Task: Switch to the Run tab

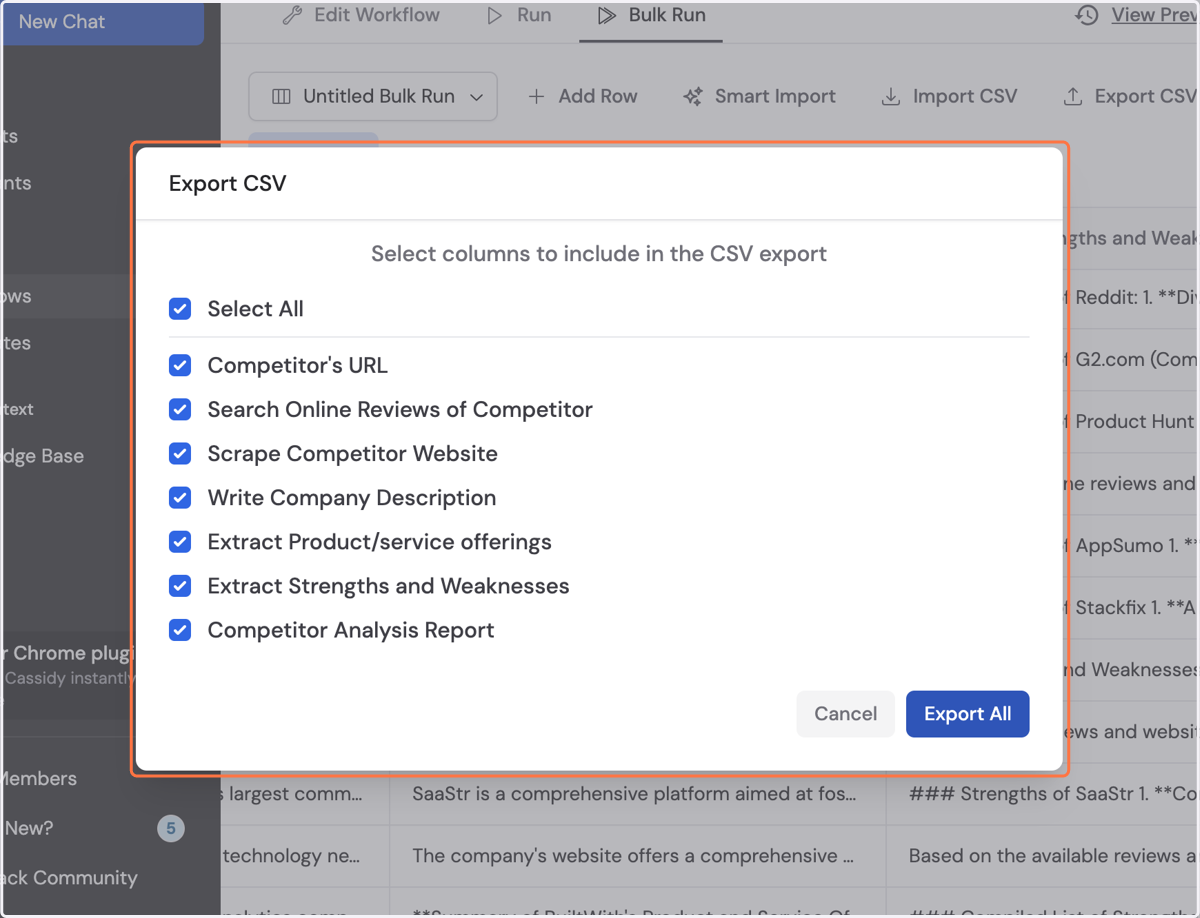Action: (x=519, y=15)
